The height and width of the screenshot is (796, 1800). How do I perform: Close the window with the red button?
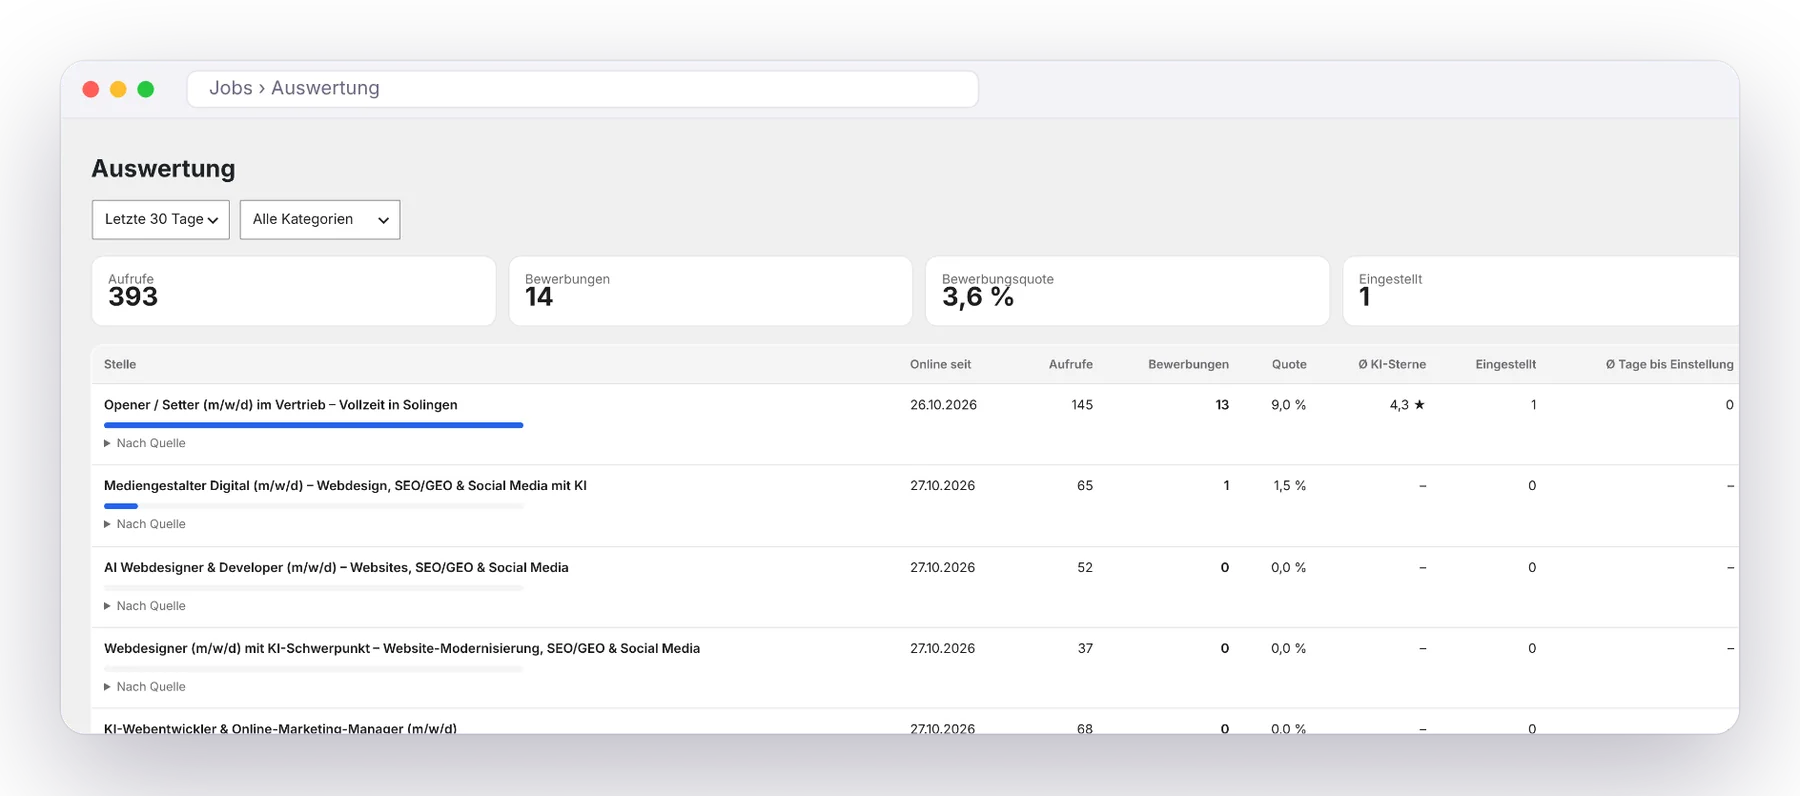91,89
